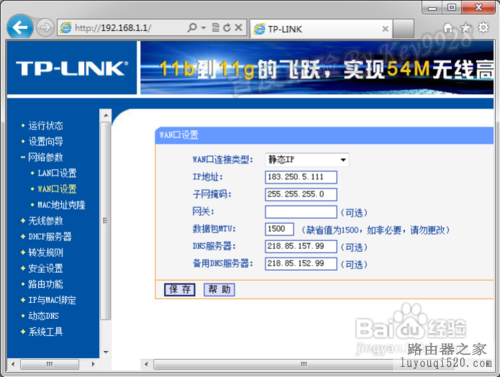Refresh the page with the reload icon
The image size is (500, 377).
pos(227,28)
